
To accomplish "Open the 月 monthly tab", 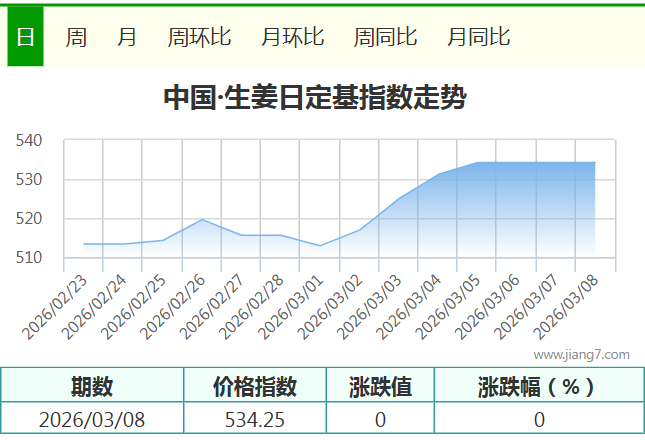I will click(127, 38).
